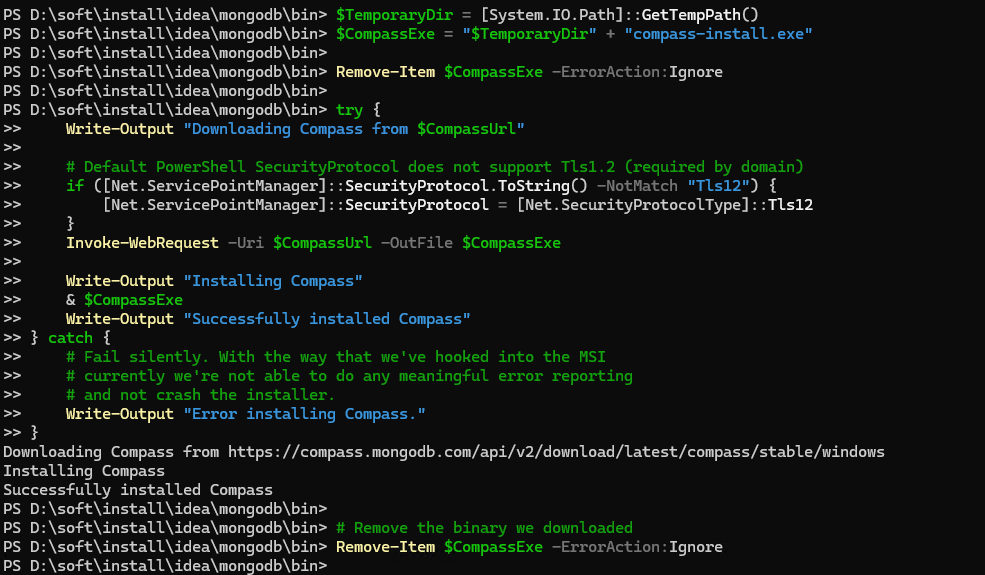
Task: Click the $TemporaryDir variable on first line
Action: (394, 14)
